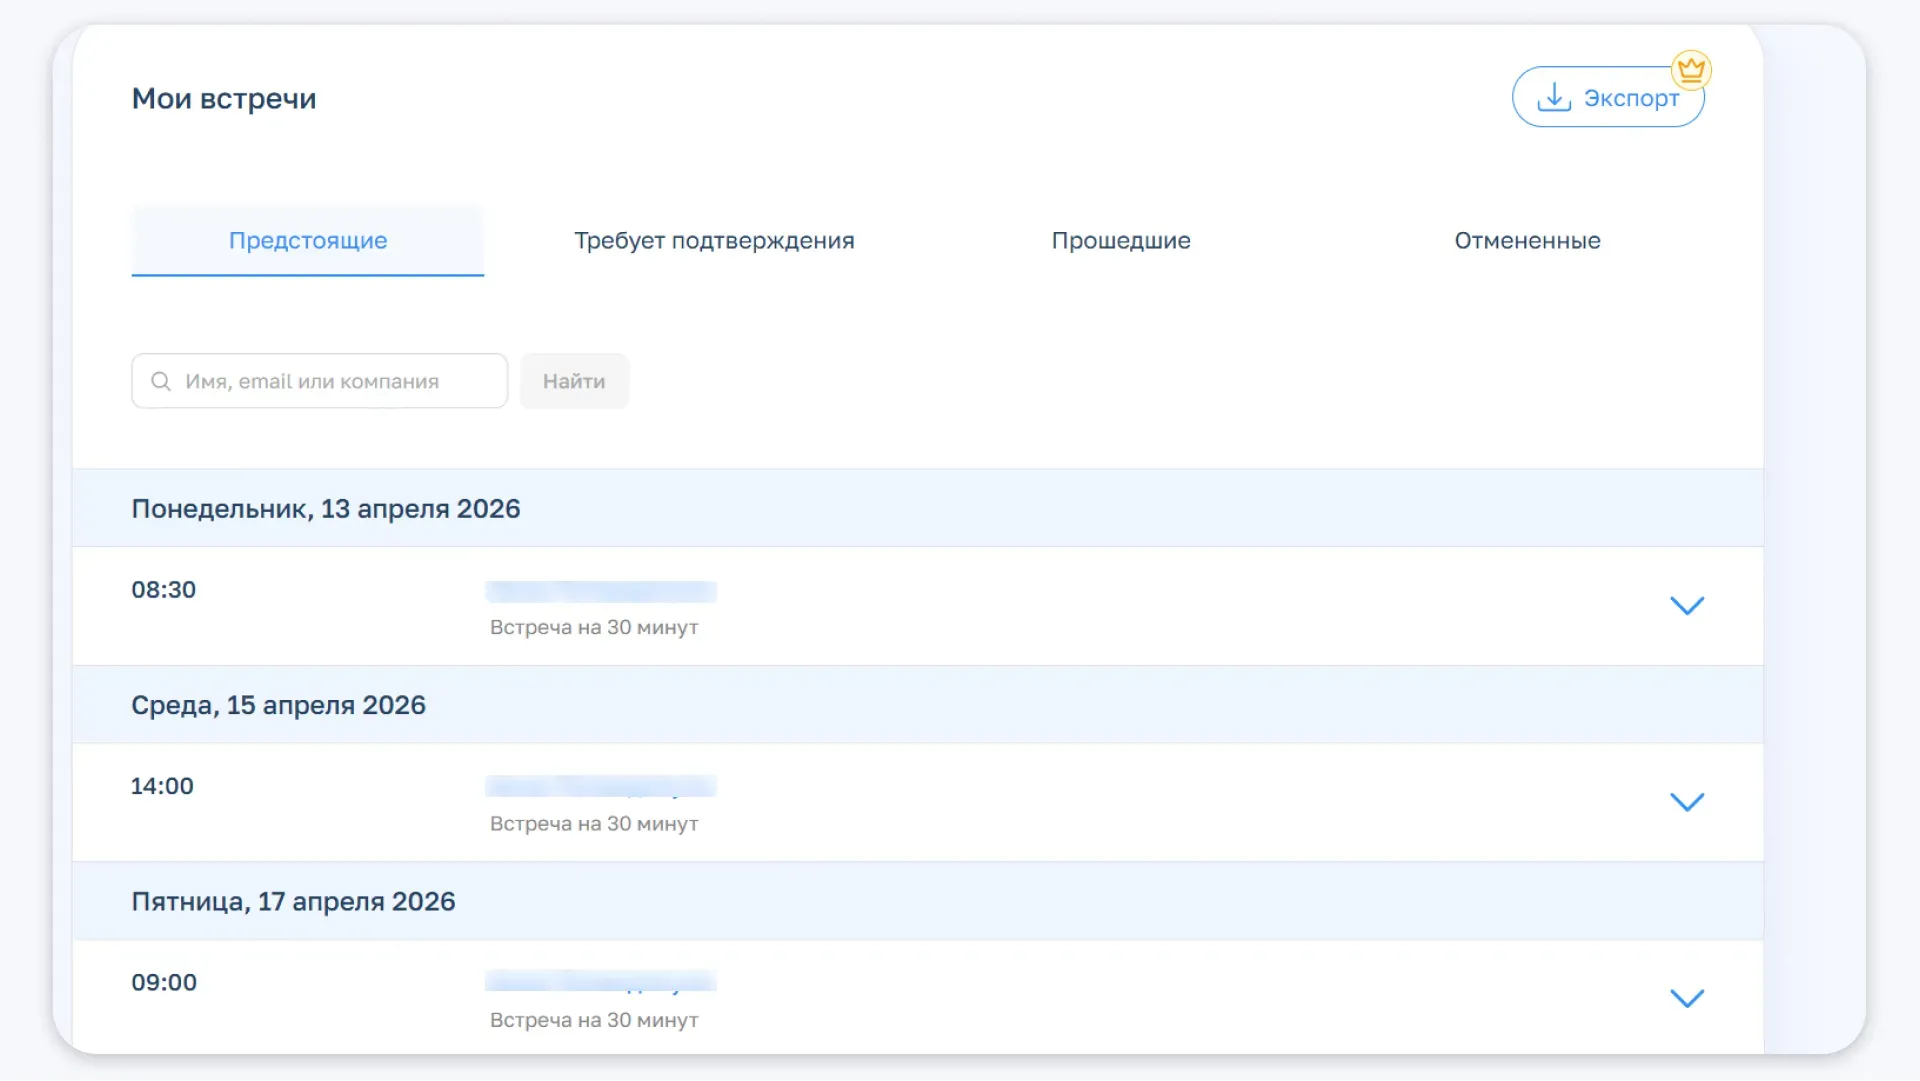
Task: Show the Отмененные meetings tab
Action: click(x=1527, y=241)
